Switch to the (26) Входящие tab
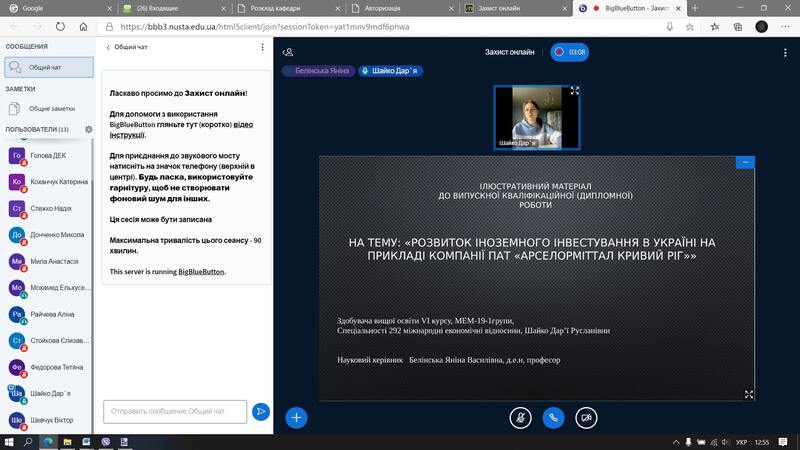 (x=173, y=8)
